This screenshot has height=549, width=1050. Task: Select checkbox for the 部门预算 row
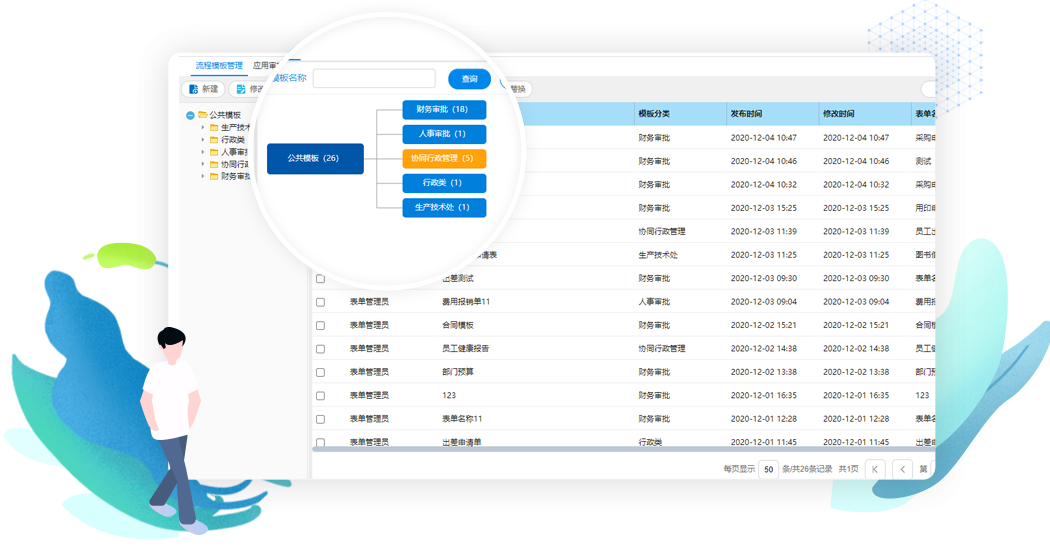tap(321, 372)
